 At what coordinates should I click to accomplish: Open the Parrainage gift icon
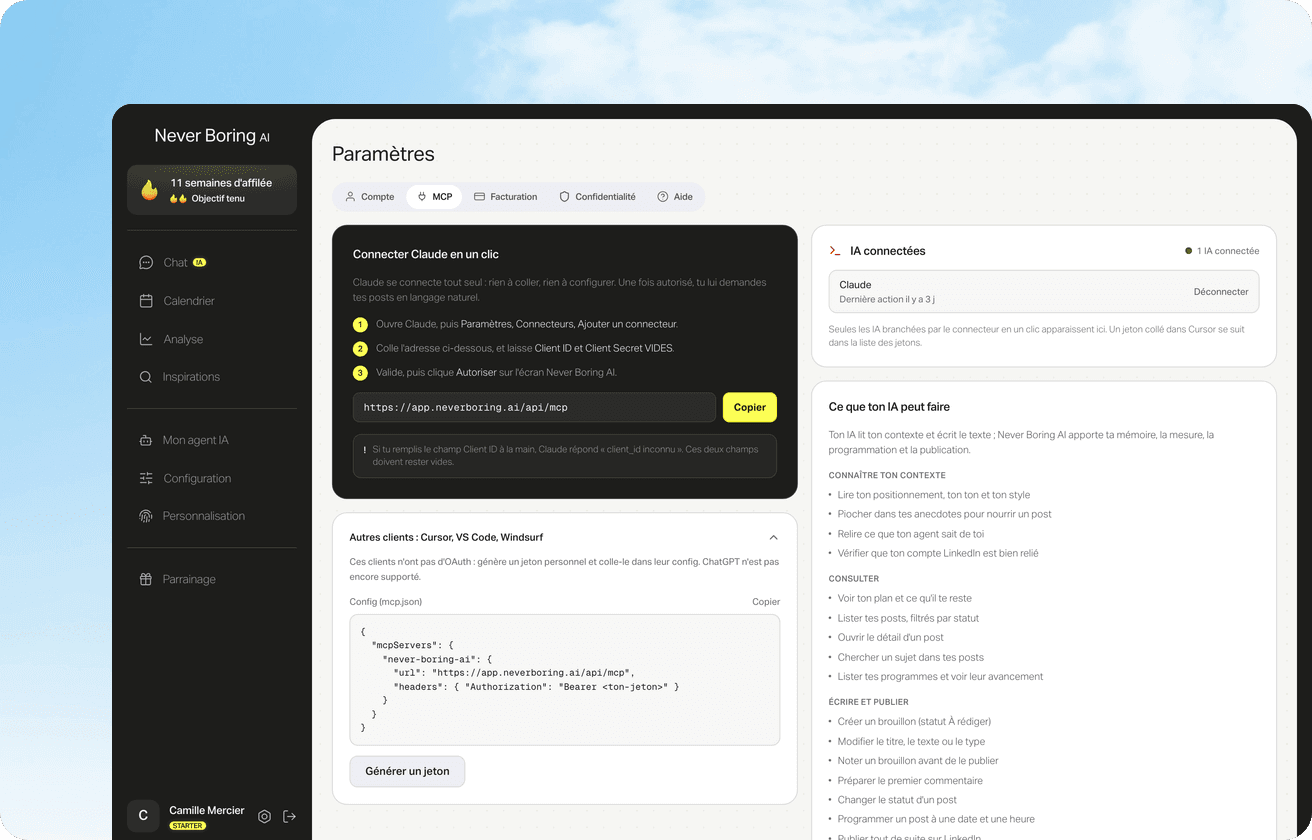(146, 579)
